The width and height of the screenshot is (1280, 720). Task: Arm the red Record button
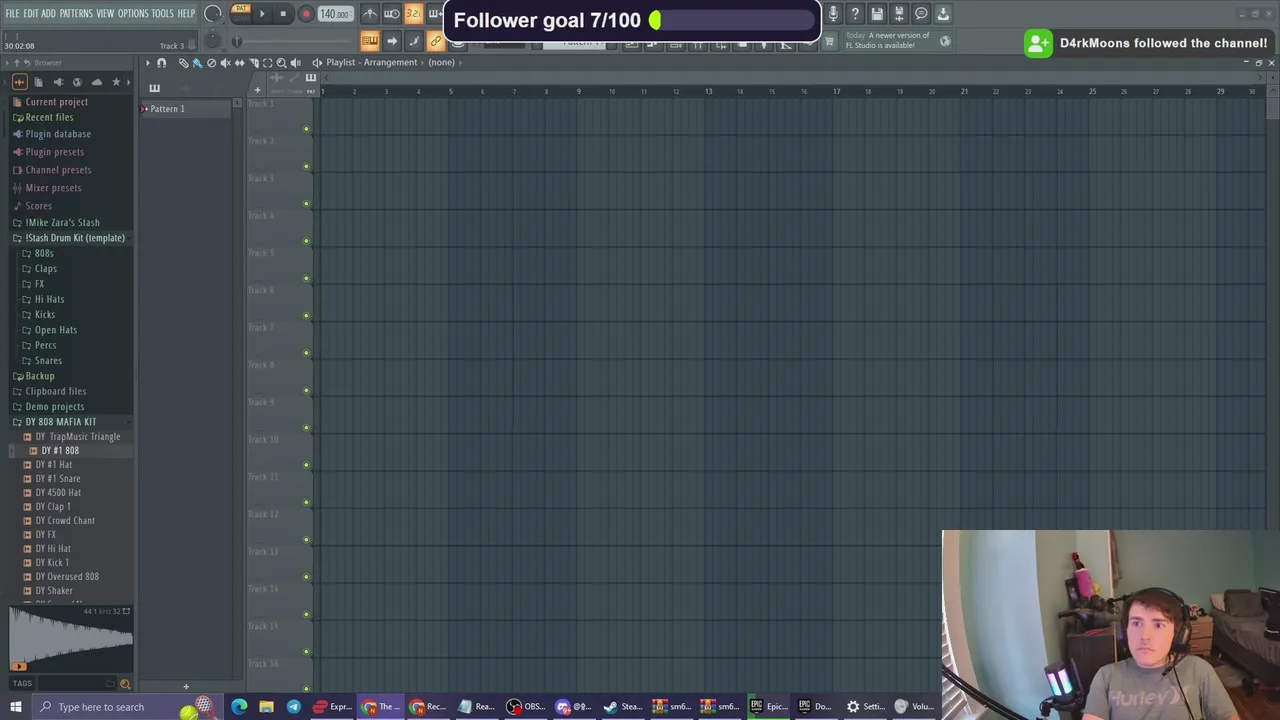(306, 14)
